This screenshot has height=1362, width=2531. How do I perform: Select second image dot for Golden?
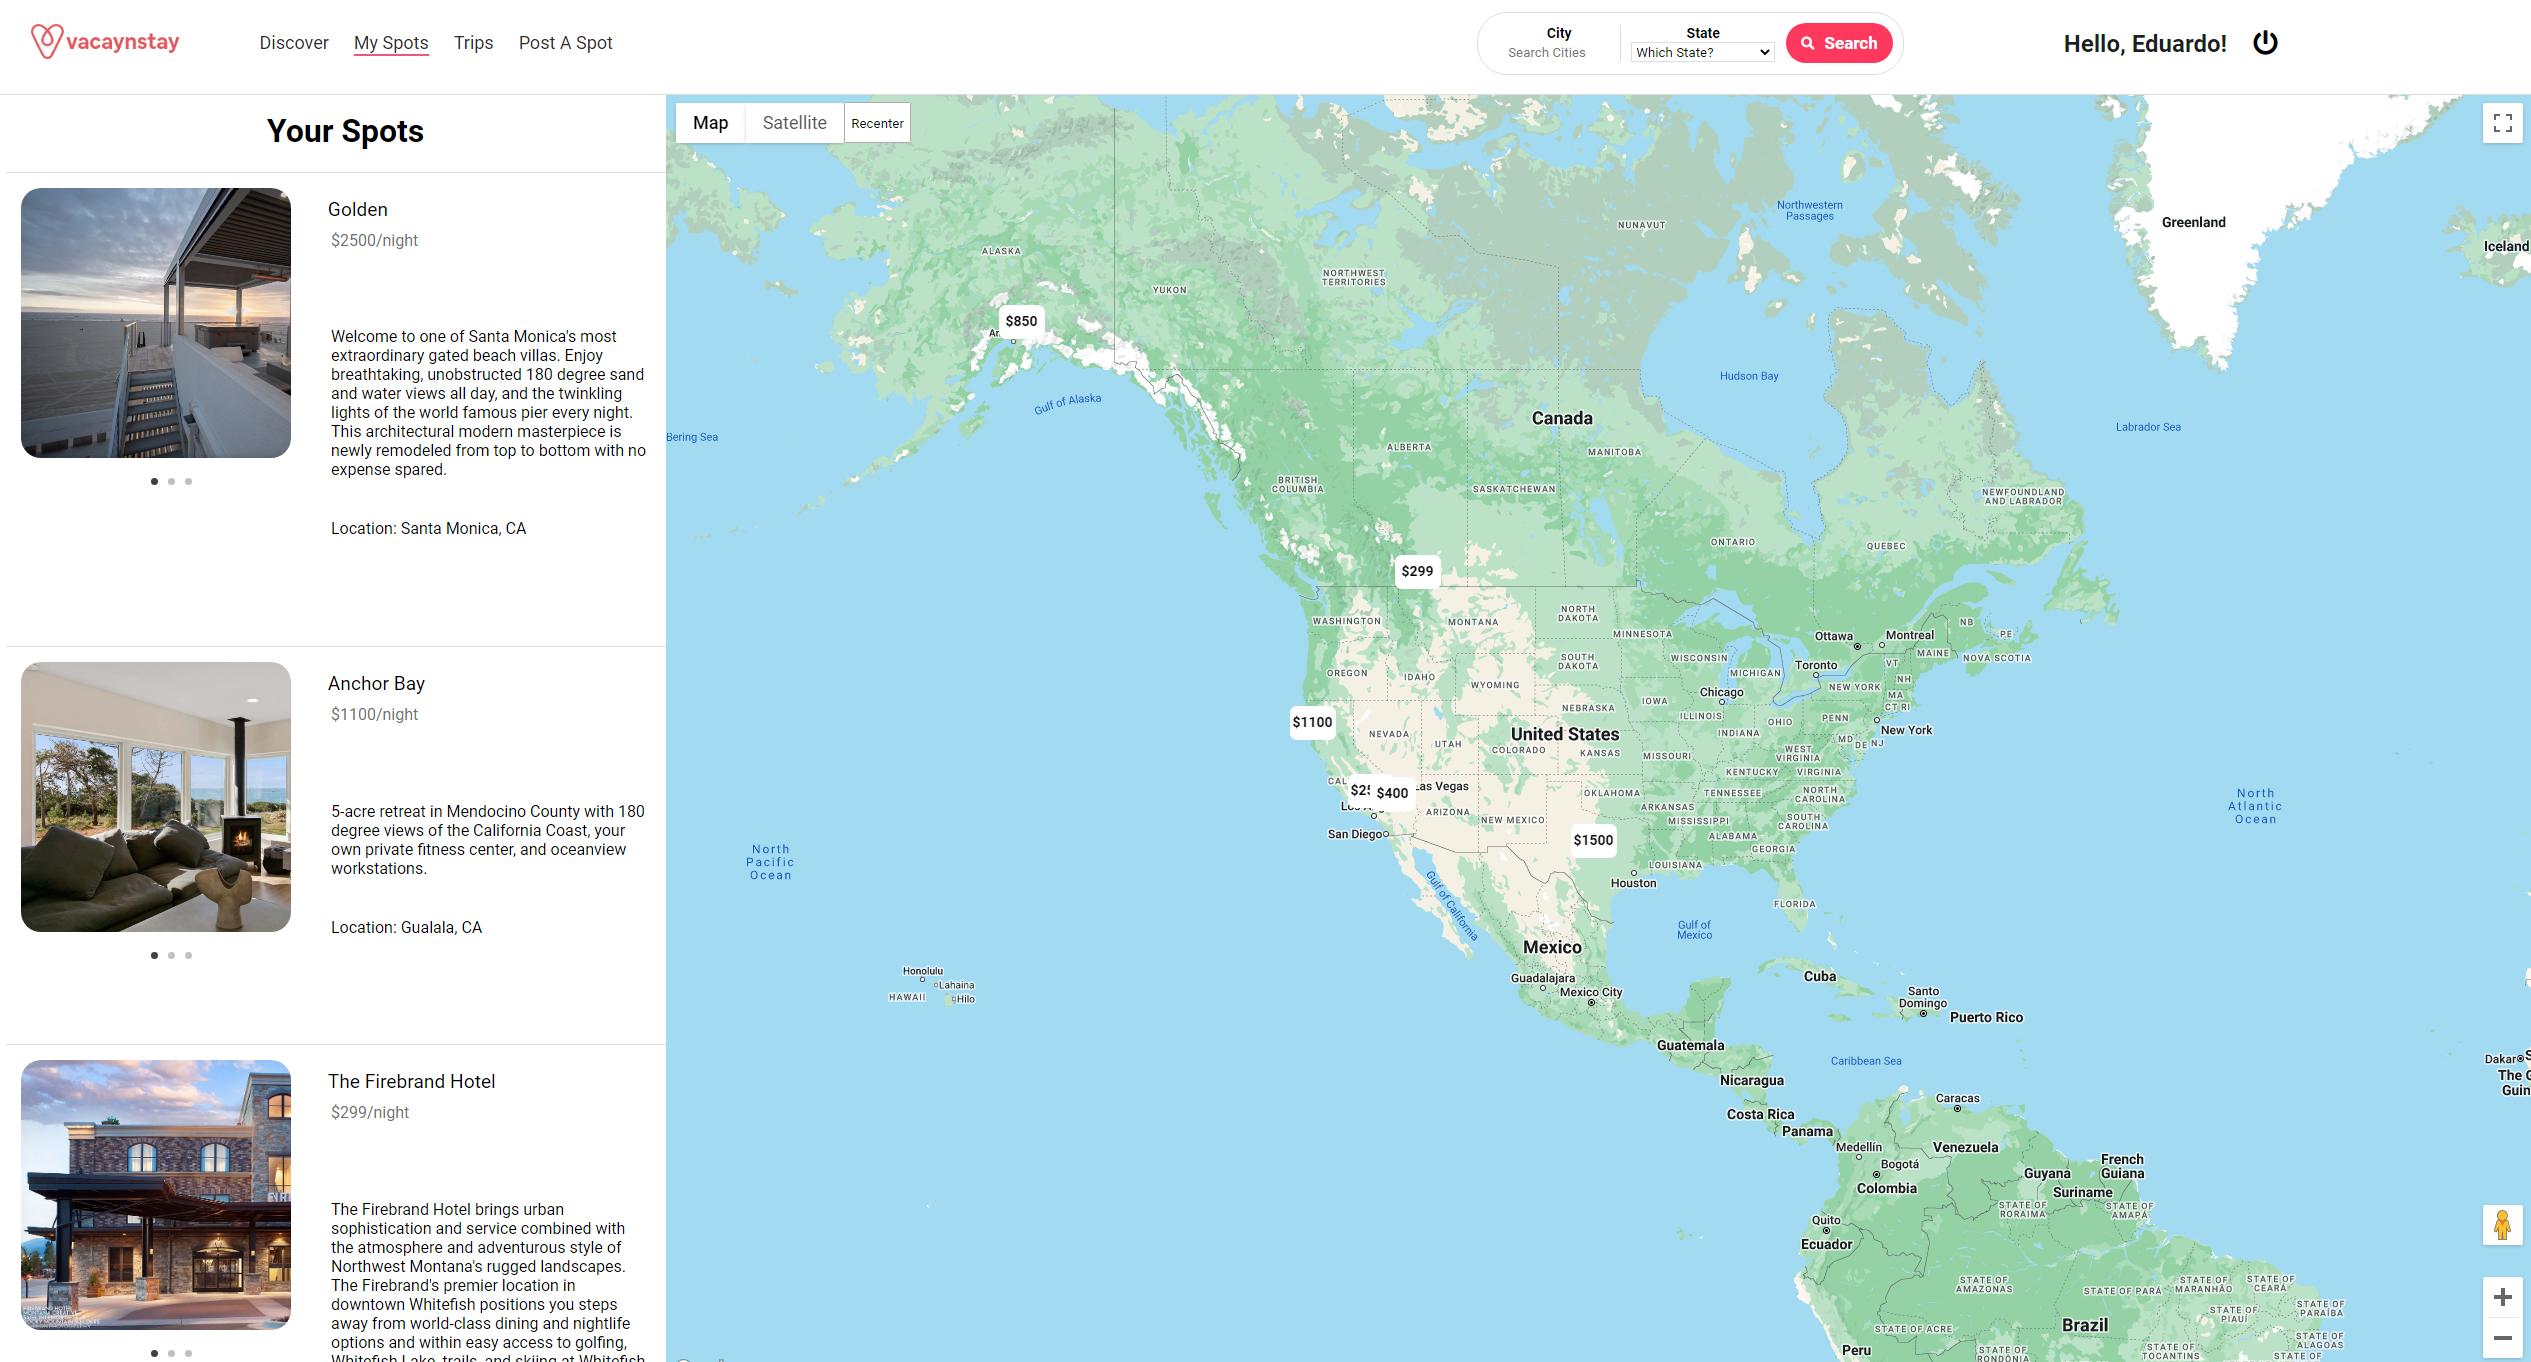click(171, 482)
